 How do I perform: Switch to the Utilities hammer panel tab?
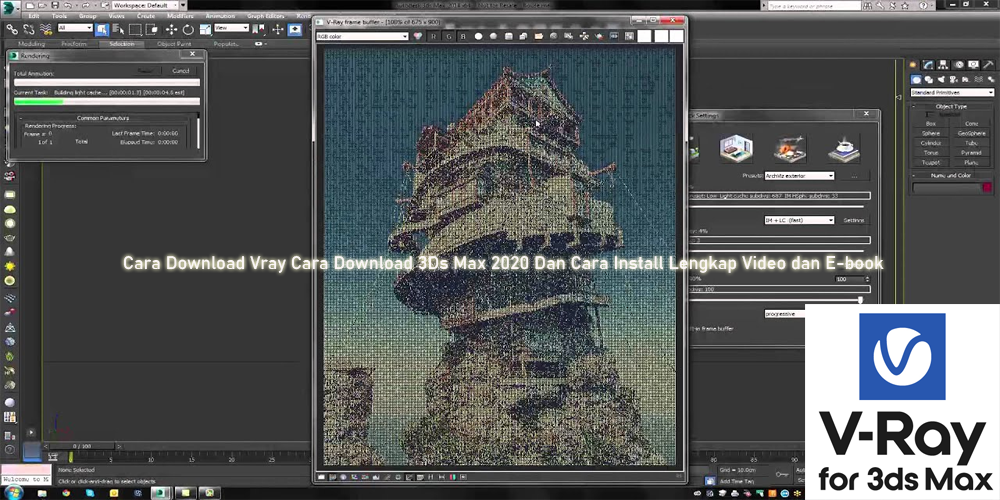[989, 64]
